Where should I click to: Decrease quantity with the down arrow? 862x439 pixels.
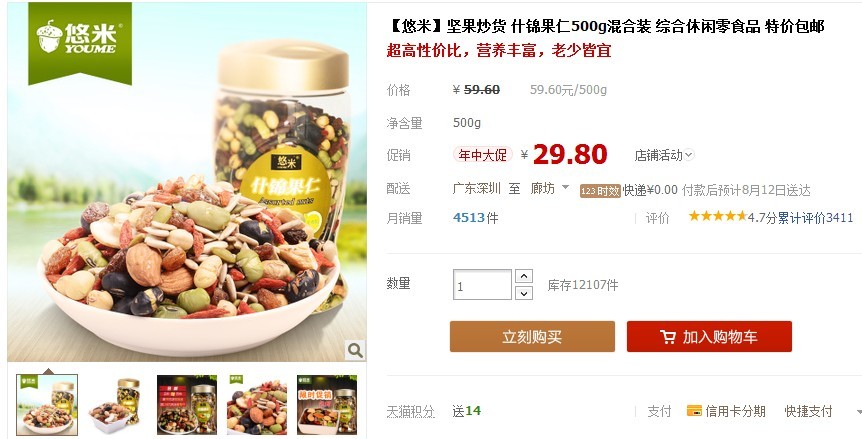click(524, 293)
